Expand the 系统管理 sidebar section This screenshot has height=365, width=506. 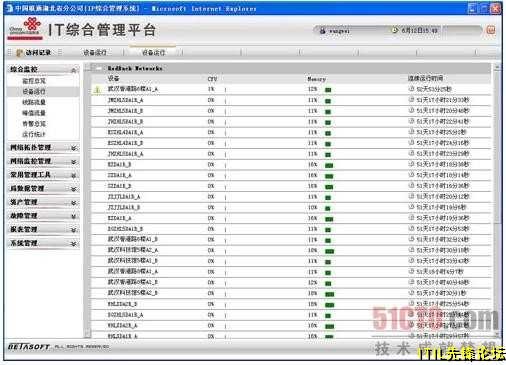click(74, 244)
